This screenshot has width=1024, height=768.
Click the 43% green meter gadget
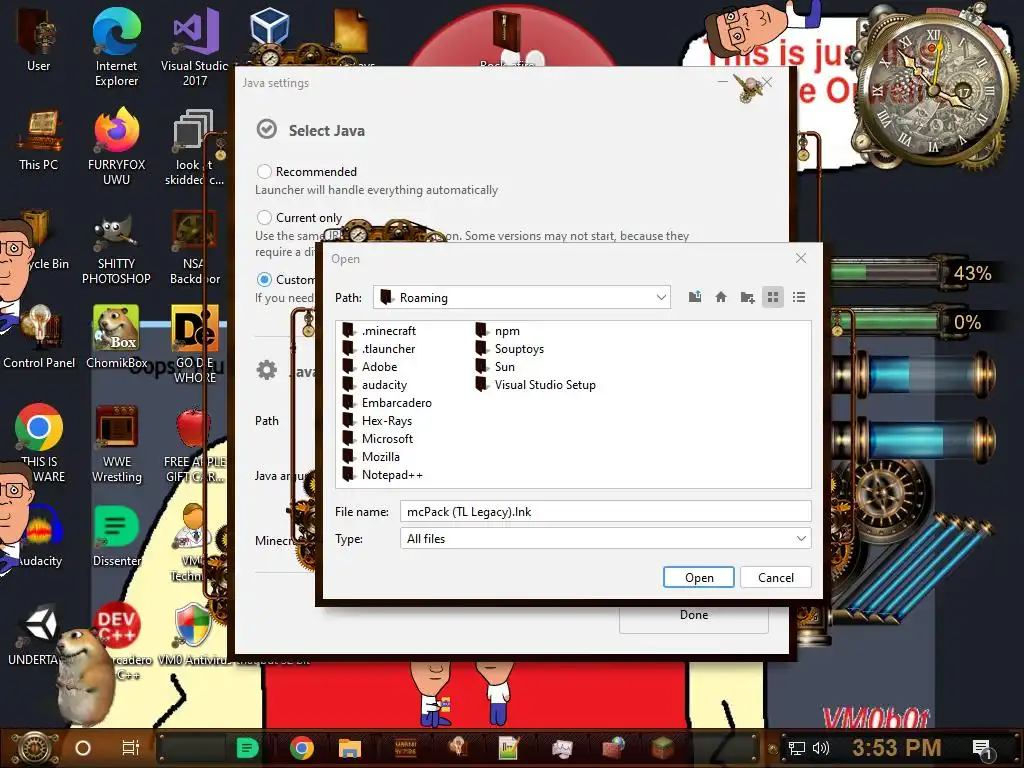[914, 272]
